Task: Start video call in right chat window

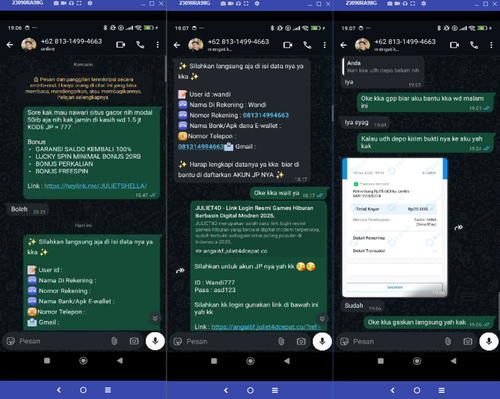Action: [x=455, y=45]
